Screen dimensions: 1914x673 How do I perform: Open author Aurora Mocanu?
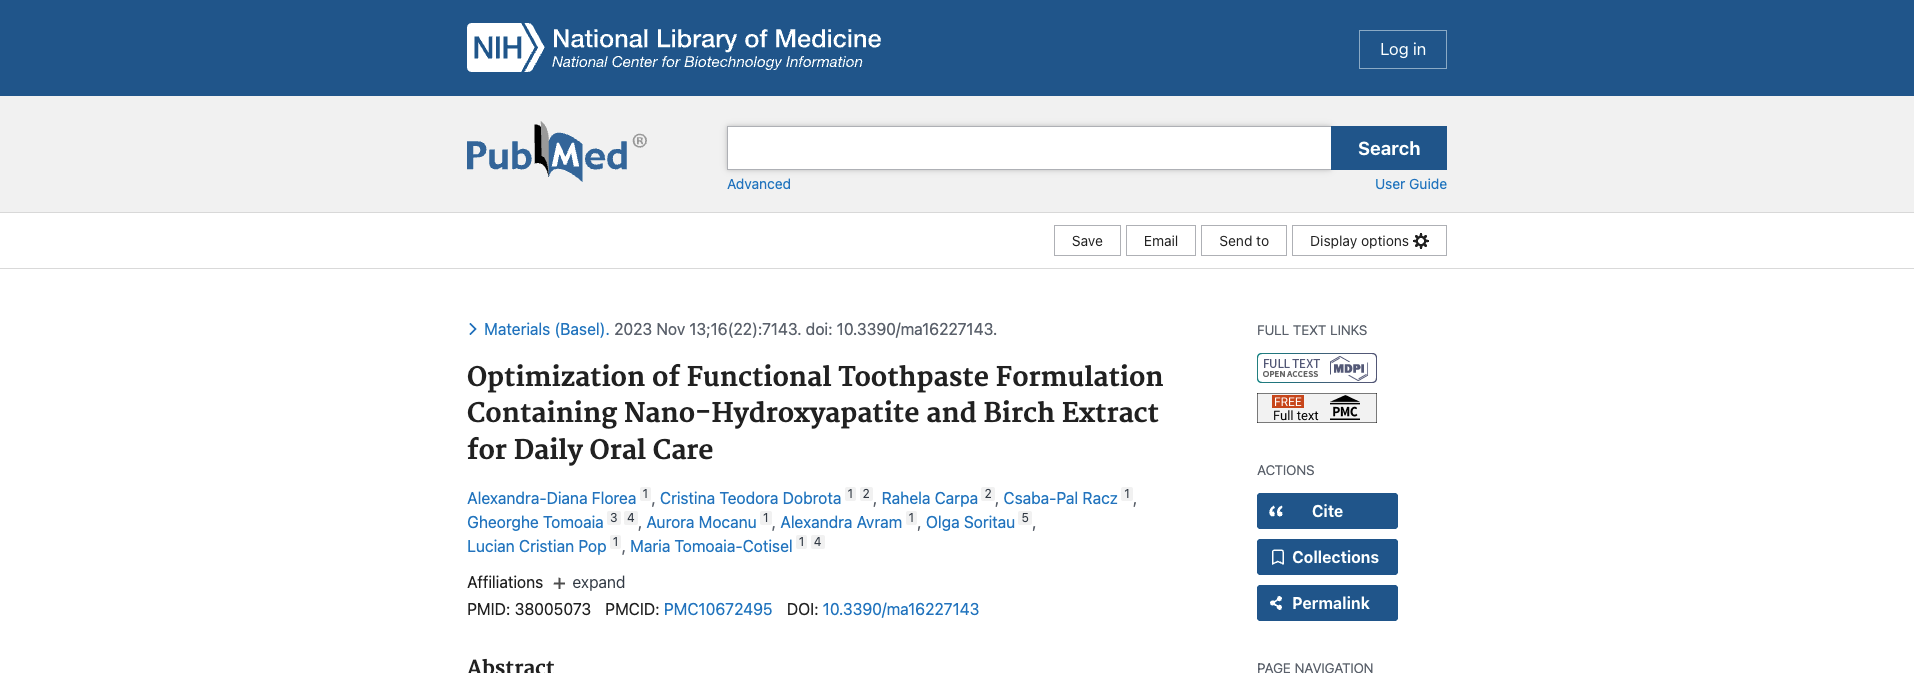[x=701, y=522]
